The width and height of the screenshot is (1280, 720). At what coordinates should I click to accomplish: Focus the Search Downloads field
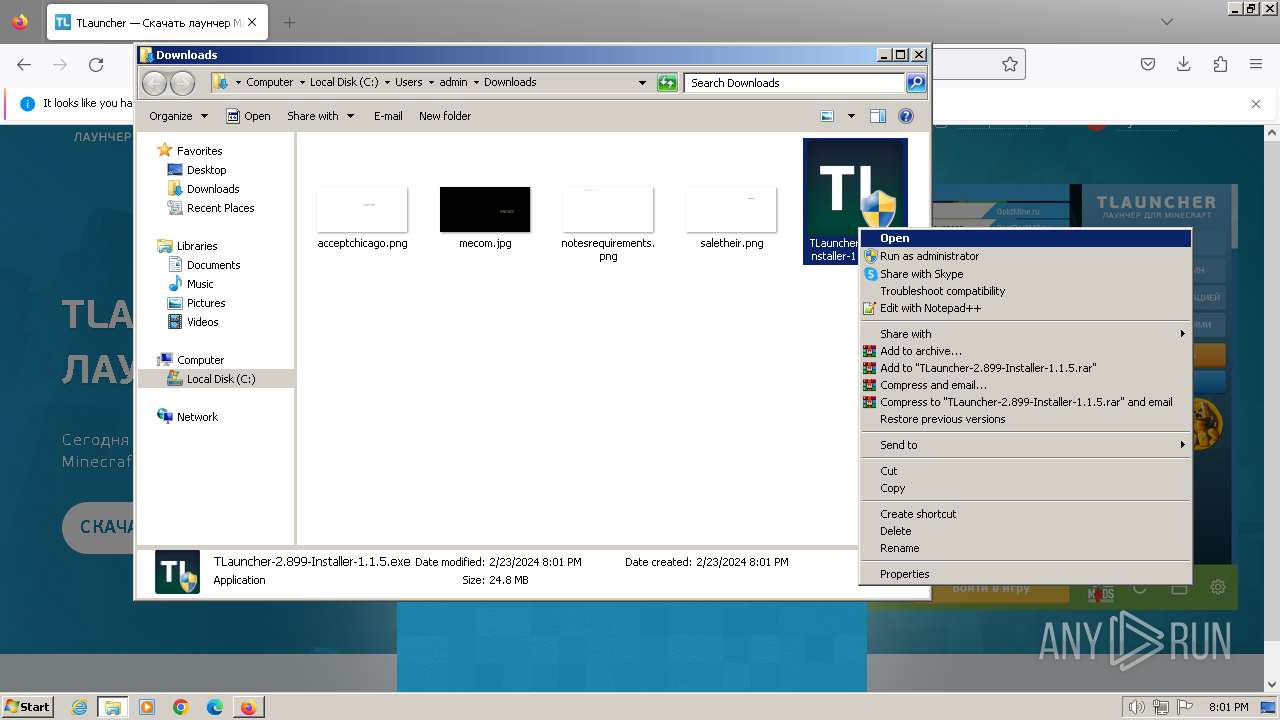[795, 83]
